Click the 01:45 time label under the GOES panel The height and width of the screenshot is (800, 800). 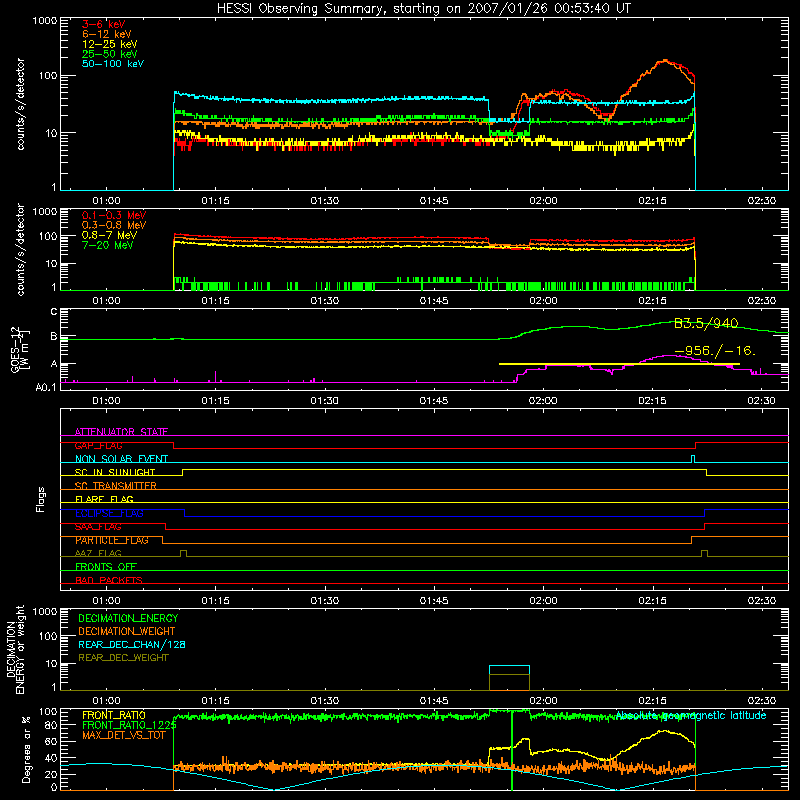[x=434, y=401]
